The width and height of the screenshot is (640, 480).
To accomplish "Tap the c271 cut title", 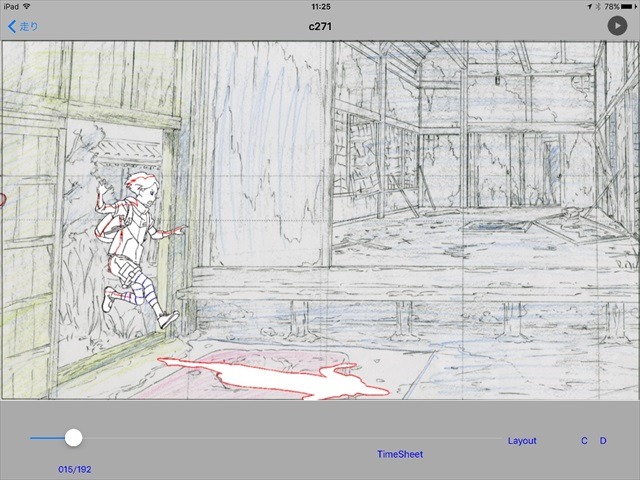I will (320, 26).
